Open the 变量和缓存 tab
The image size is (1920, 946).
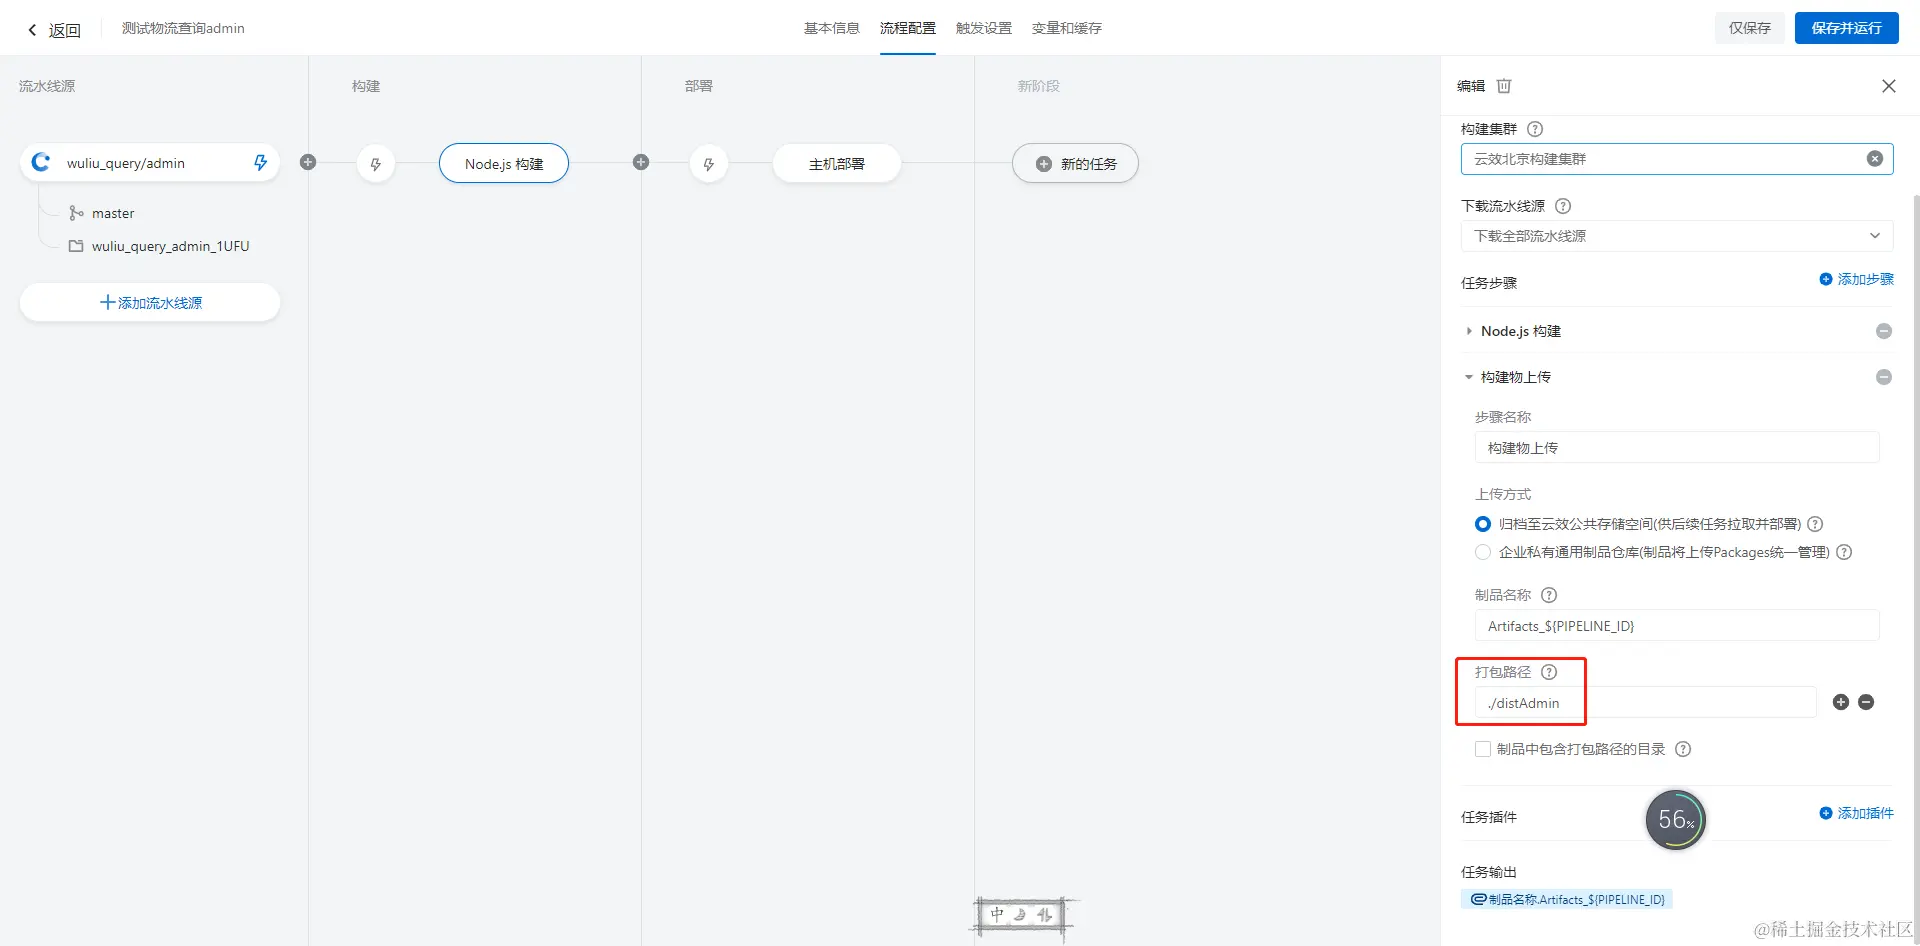pos(1067,28)
